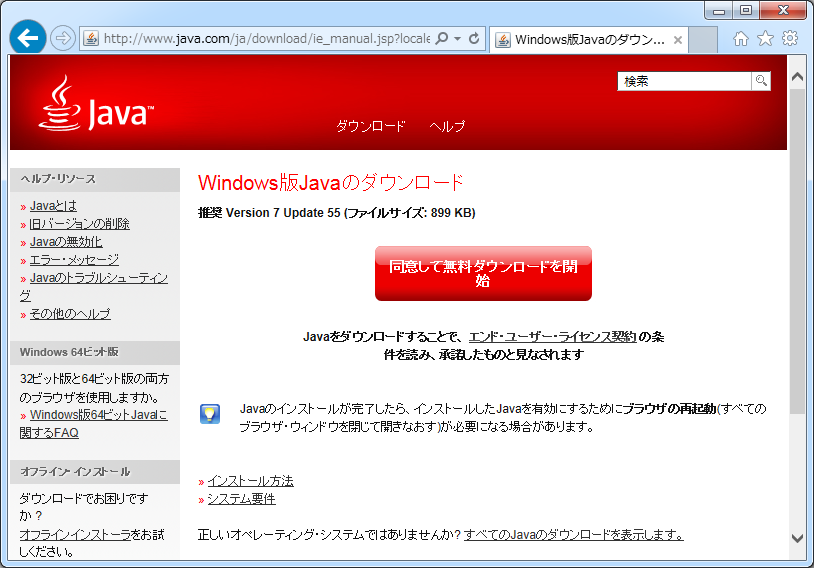
Task: Click the Refresh page icon
Action: pos(474,38)
